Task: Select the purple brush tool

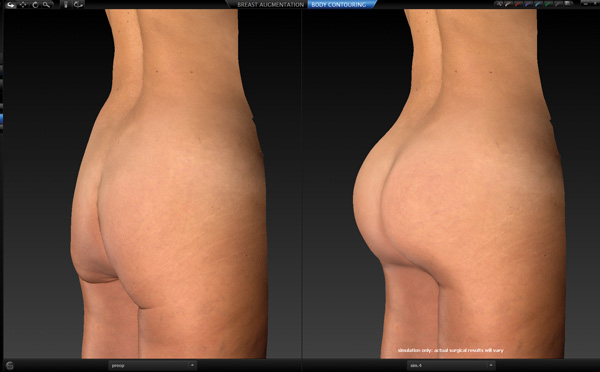Action: click(x=528, y=4)
